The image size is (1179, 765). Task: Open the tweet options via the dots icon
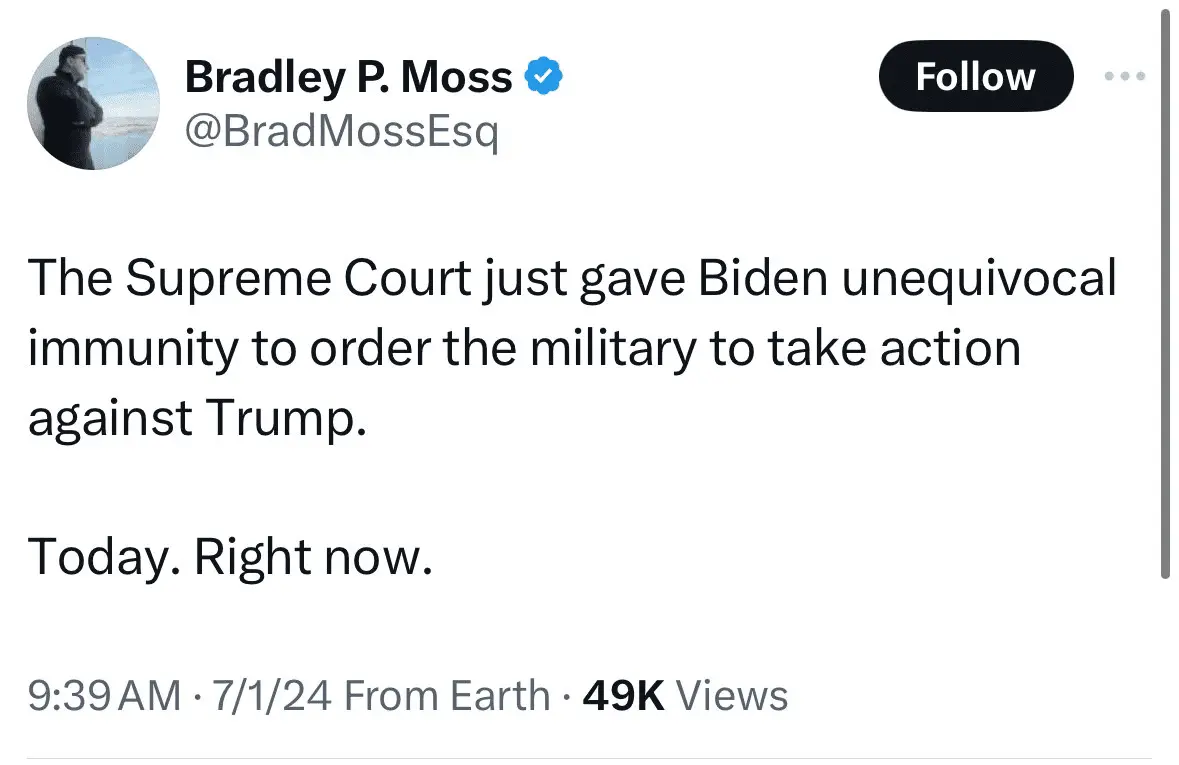[1125, 75]
